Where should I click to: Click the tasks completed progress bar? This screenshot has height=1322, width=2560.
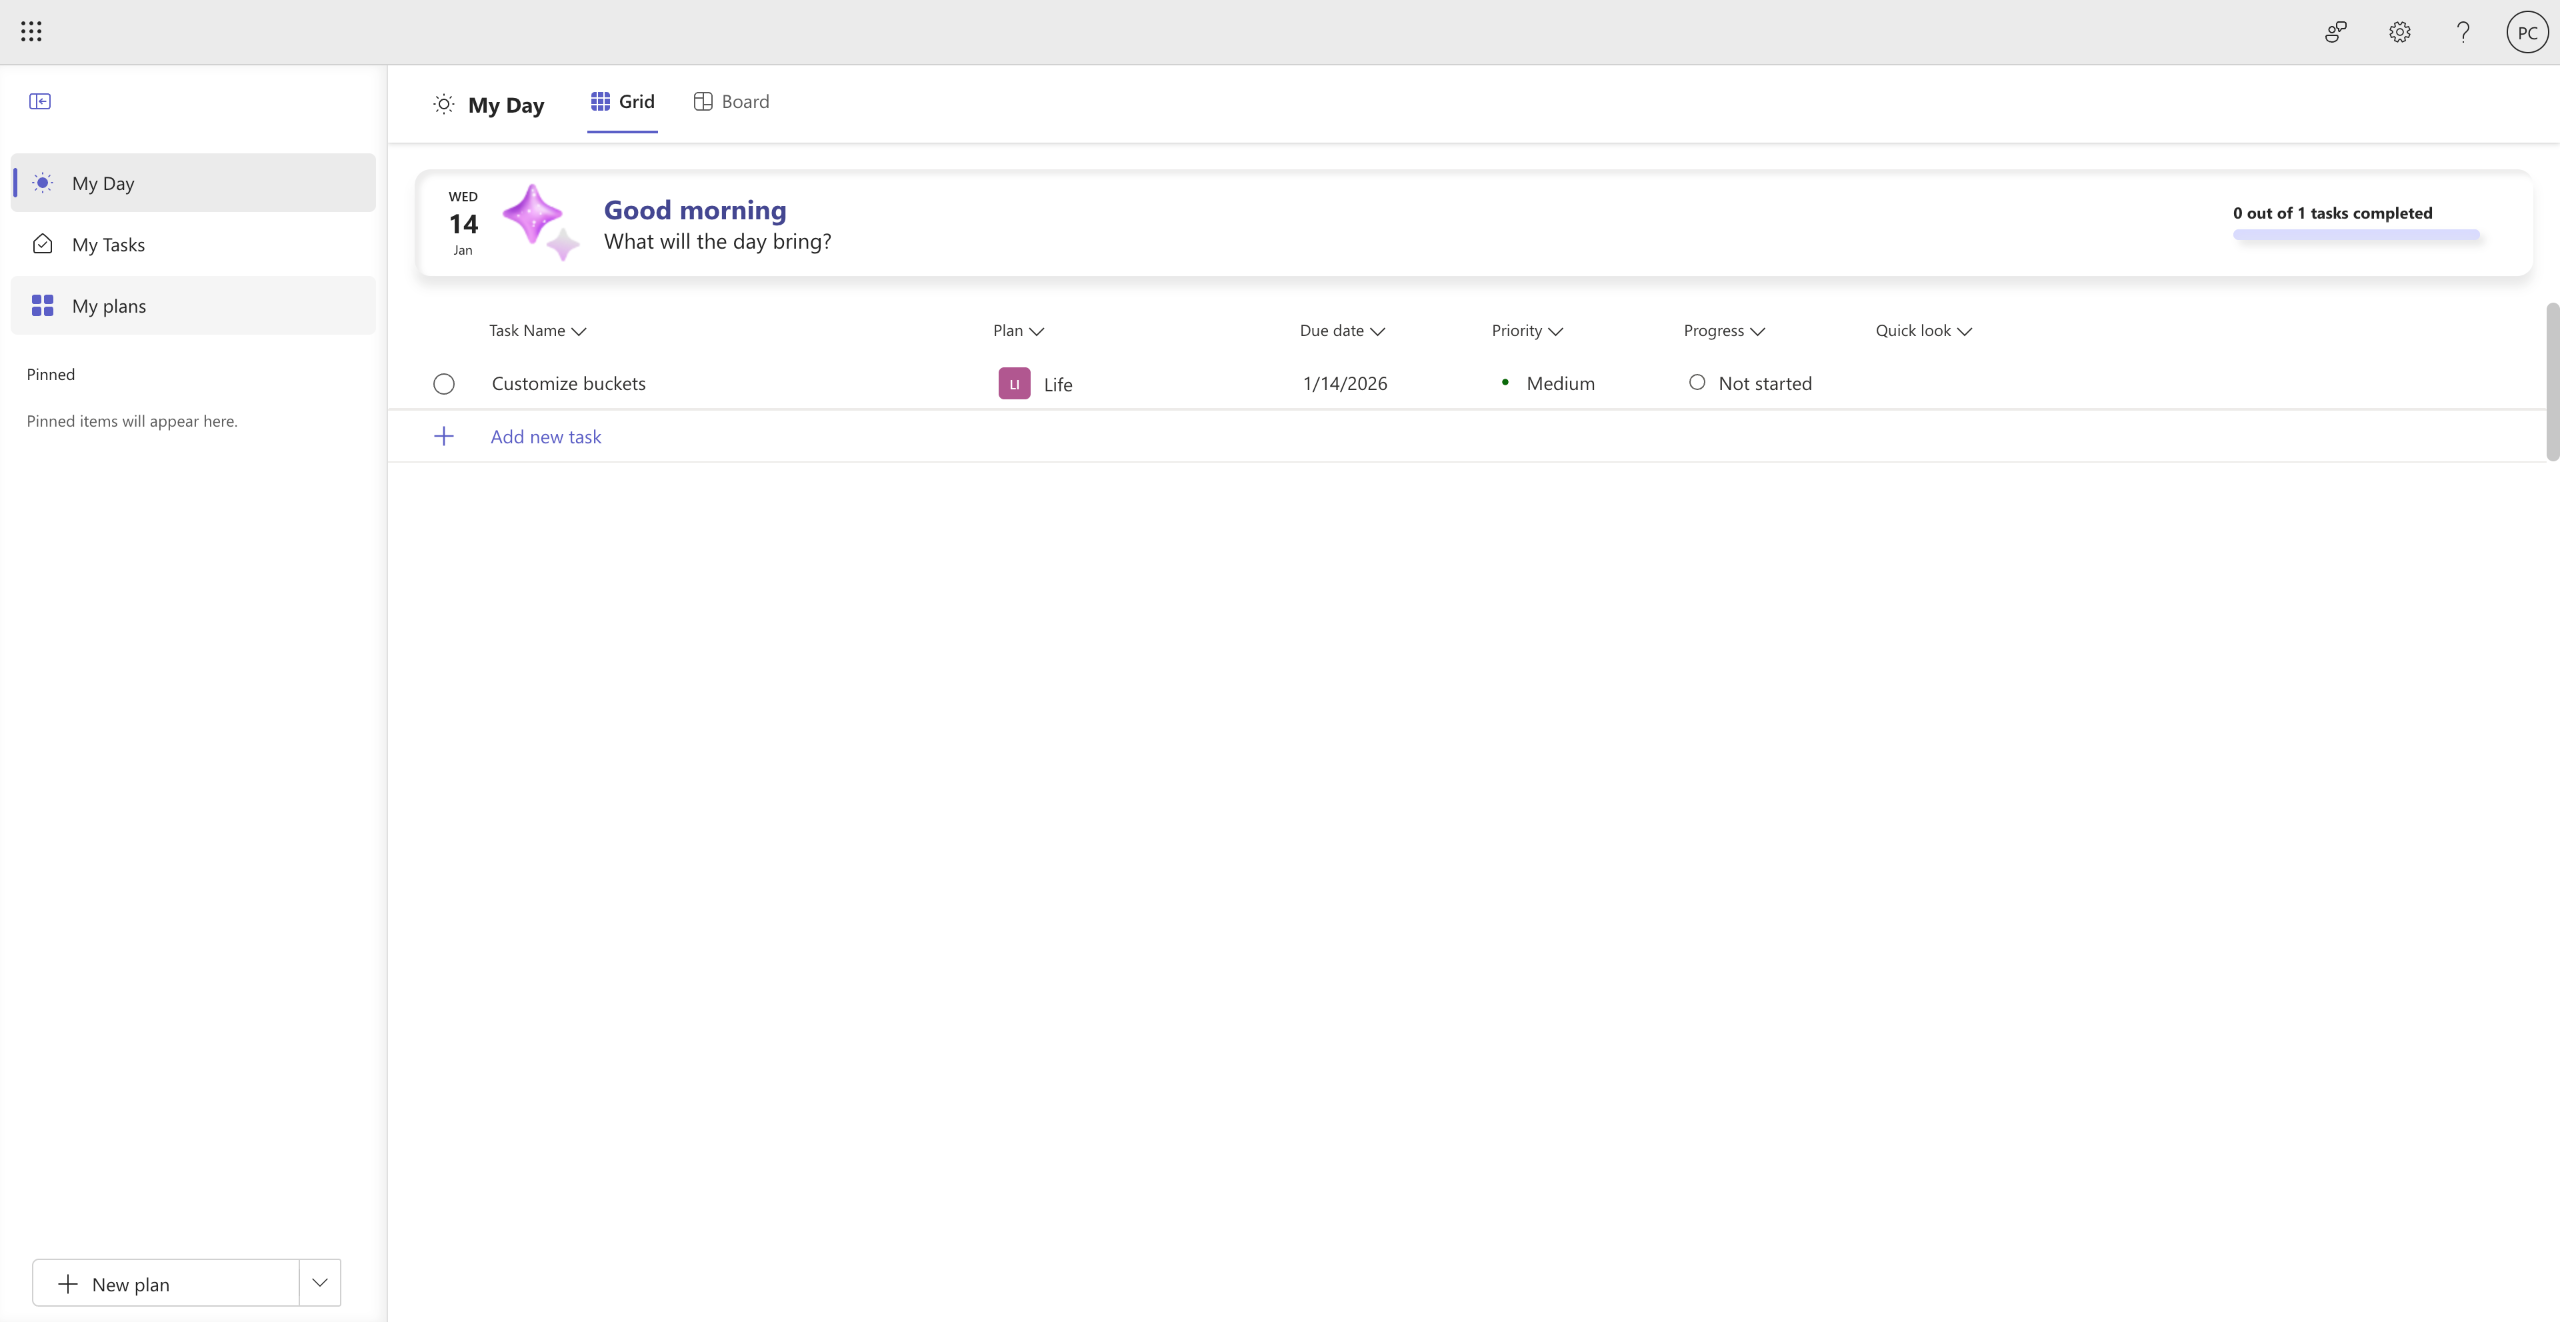2356,235
